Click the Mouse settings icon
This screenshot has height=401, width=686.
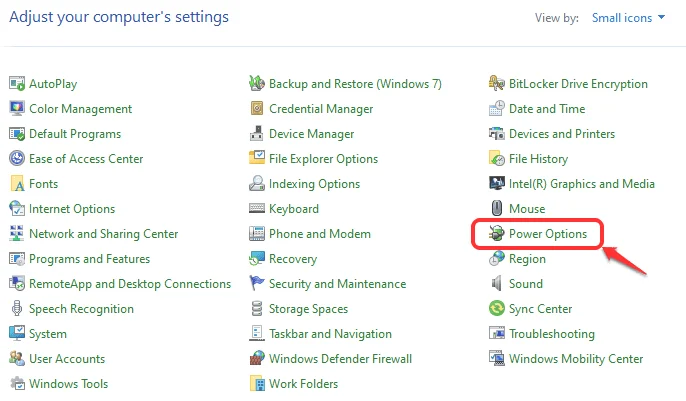[x=497, y=208]
